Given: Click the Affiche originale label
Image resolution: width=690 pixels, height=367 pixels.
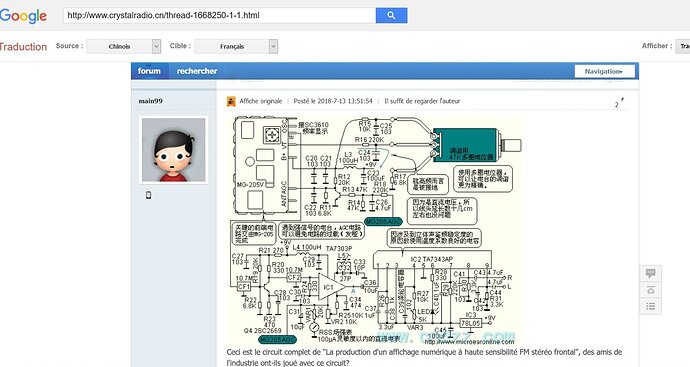Looking at the screenshot, I should (x=261, y=101).
